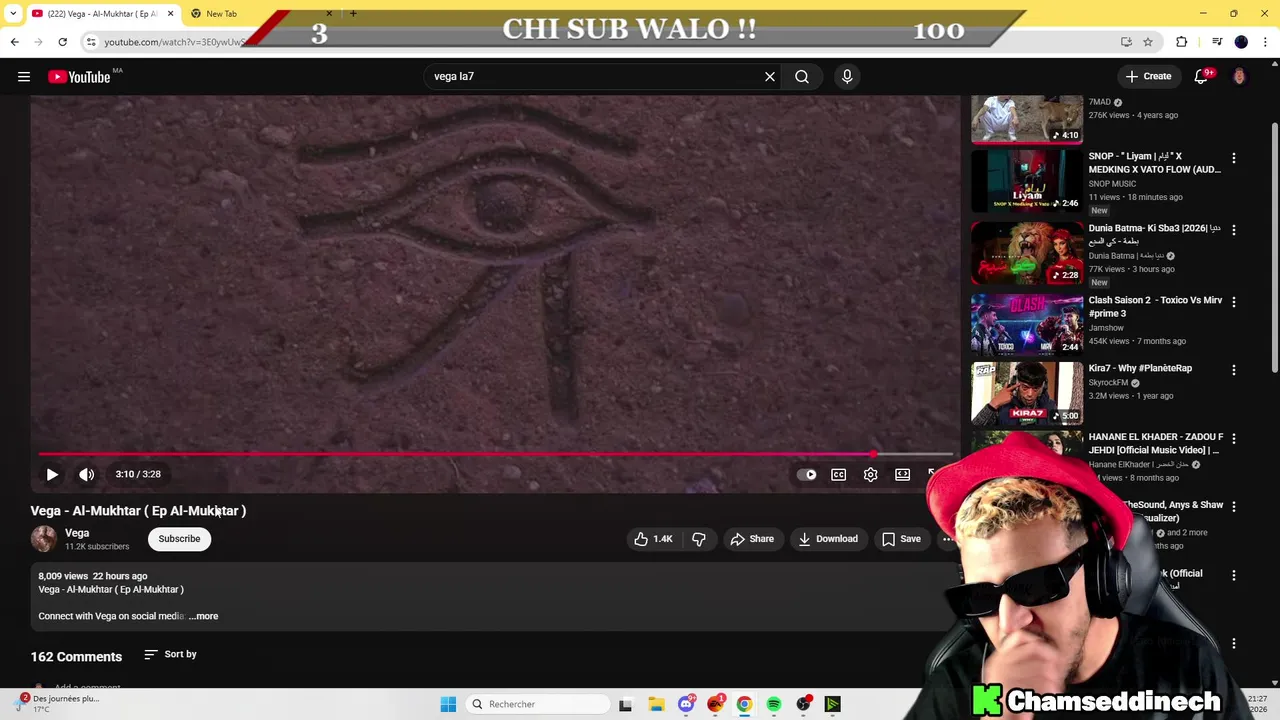Image resolution: width=1280 pixels, height=720 pixels.
Task: Download the video
Action: click(x=828, y=539)
